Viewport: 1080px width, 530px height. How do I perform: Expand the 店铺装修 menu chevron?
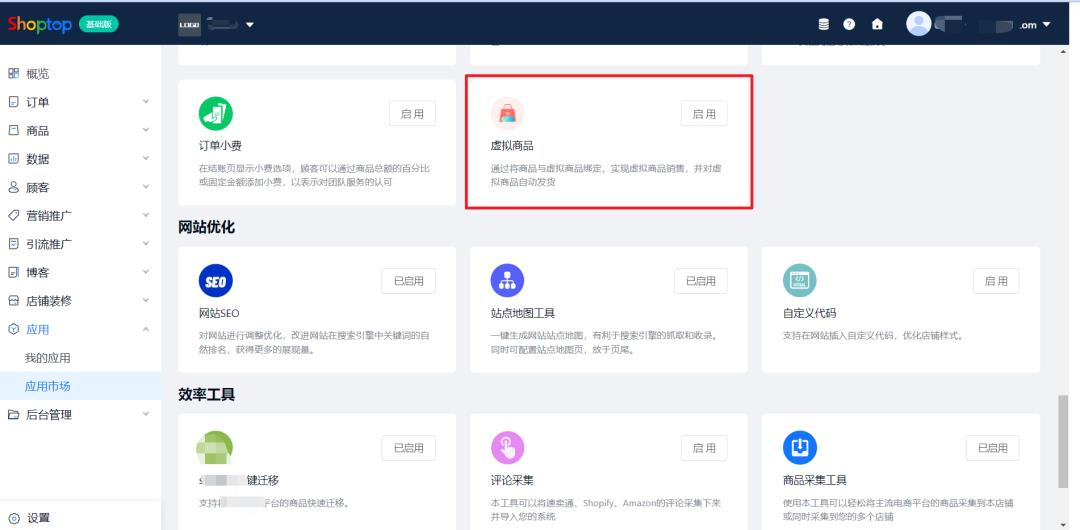click(x=145, y=300)
